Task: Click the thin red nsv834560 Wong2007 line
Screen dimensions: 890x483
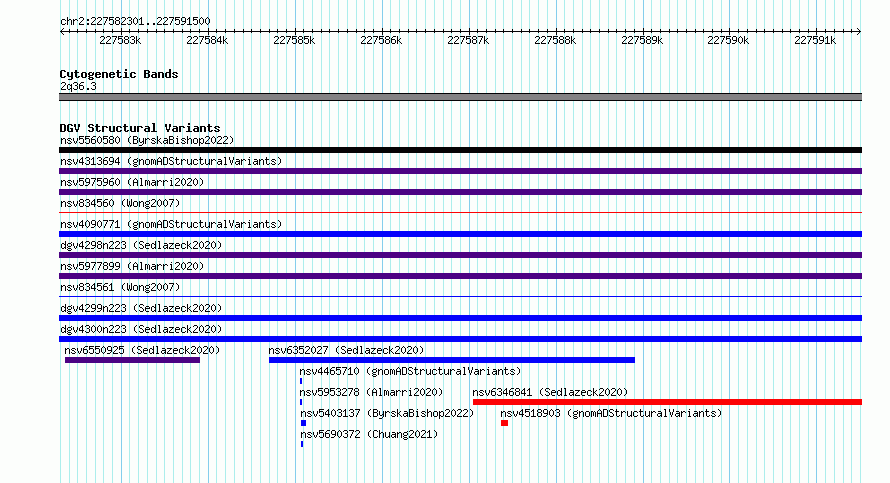Action: (460, 213)
